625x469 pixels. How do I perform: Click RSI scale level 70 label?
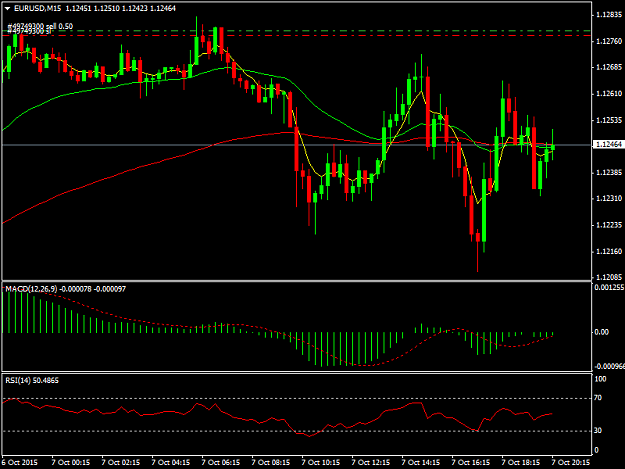tap(598, 398)
